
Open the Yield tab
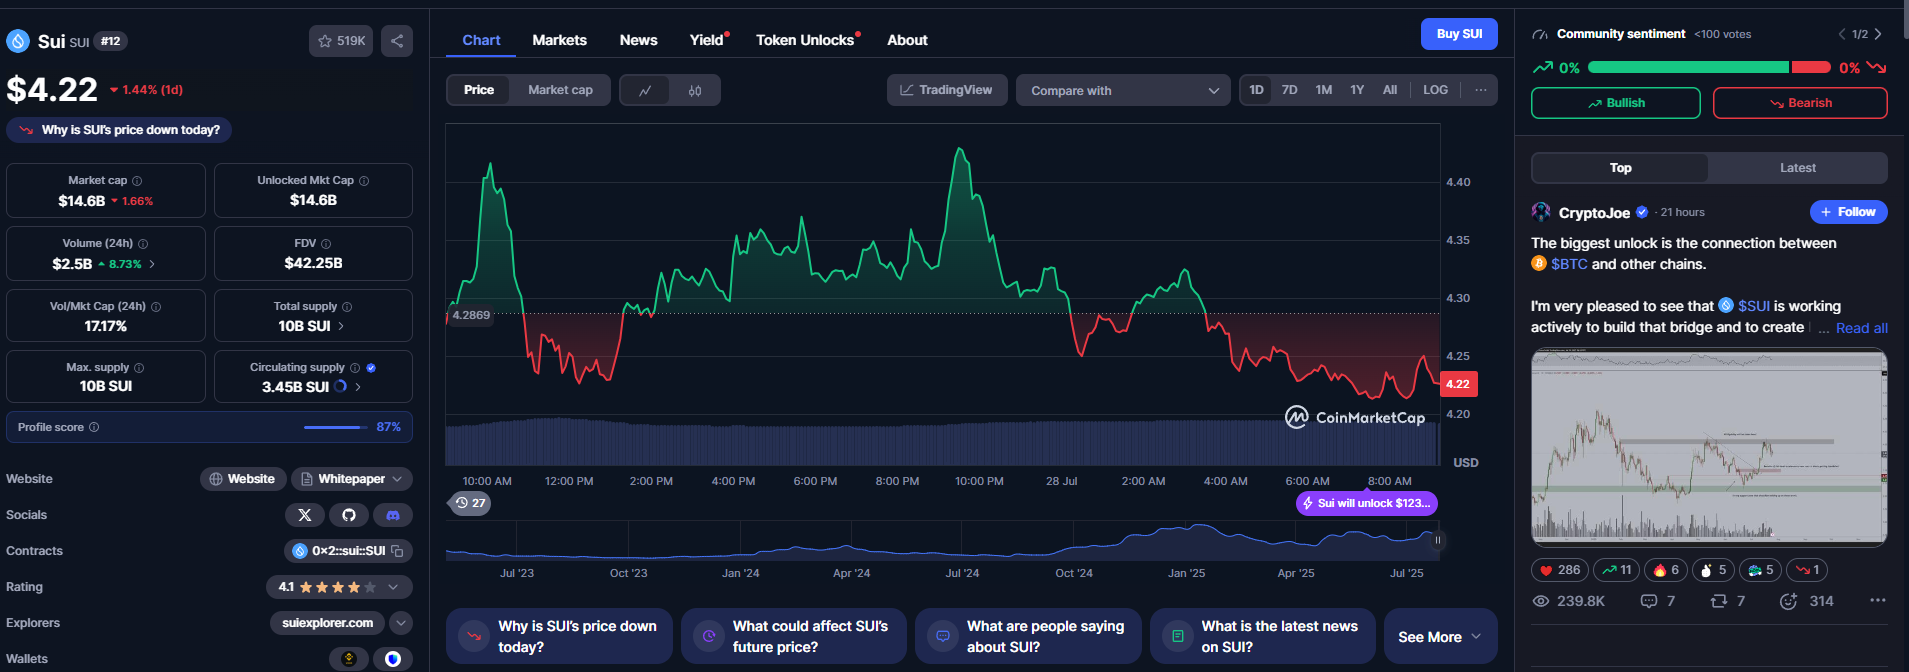[x=707, y=40]
